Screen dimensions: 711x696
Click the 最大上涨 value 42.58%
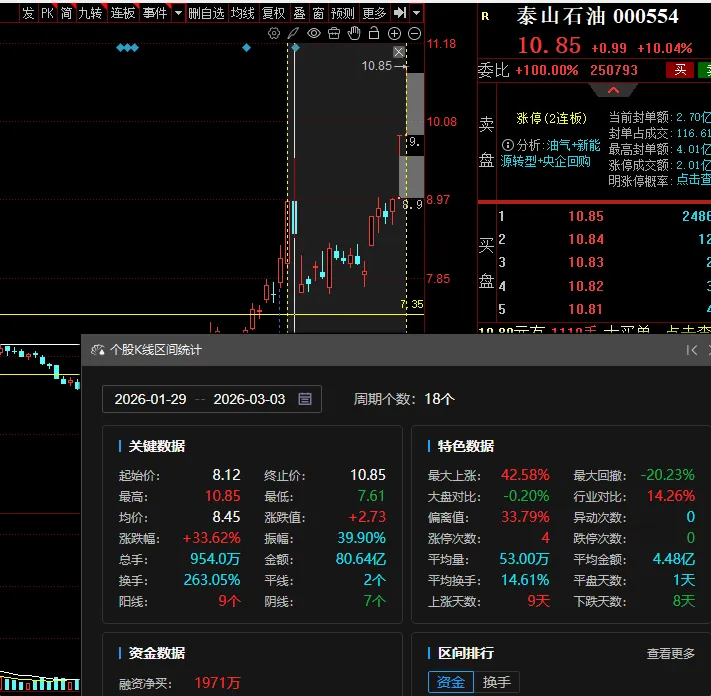525,475
